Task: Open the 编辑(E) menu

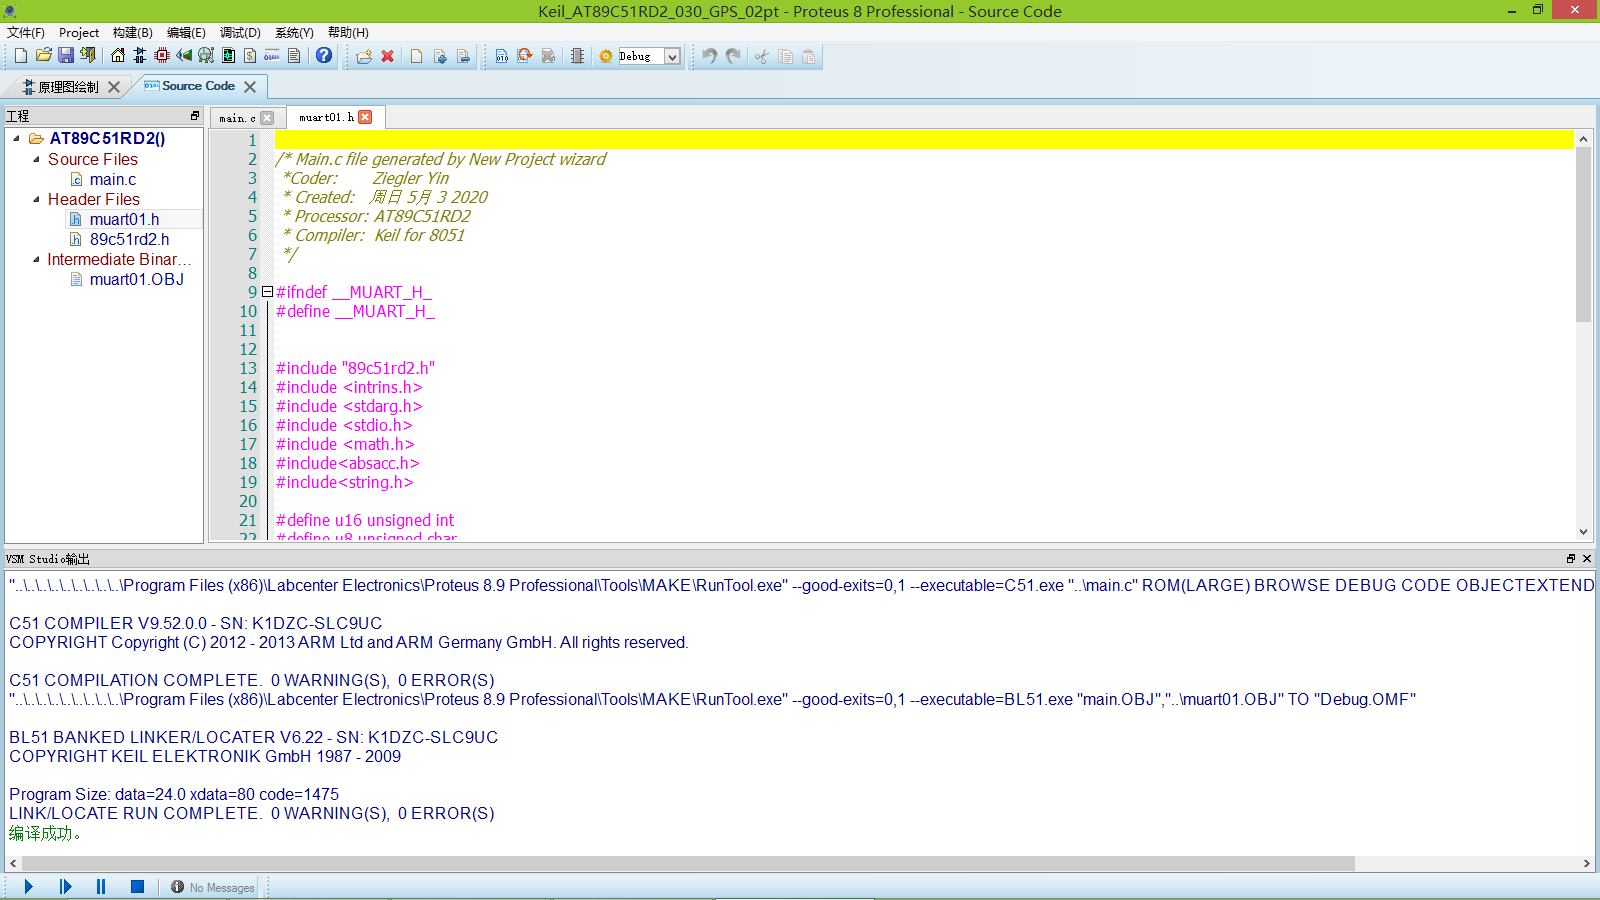Action: click(186, 32)
